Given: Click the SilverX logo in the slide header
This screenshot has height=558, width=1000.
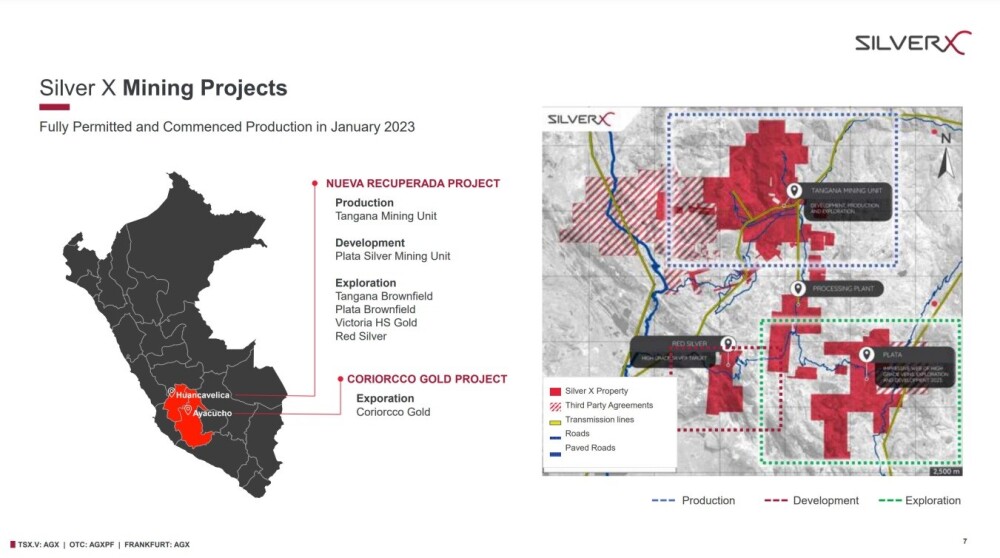Looking at the screenshot, I should click(913, 43).
